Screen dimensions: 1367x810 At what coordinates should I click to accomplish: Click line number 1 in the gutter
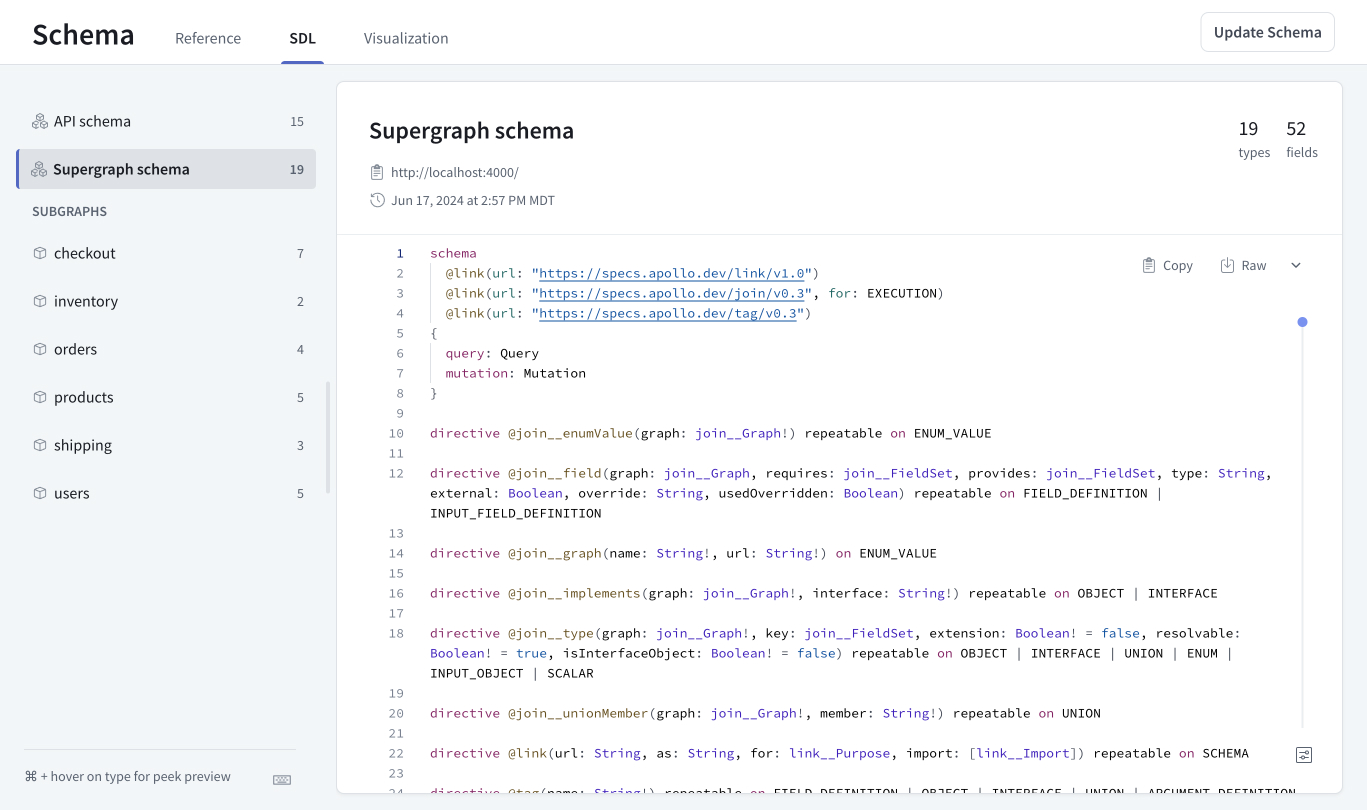400,253
